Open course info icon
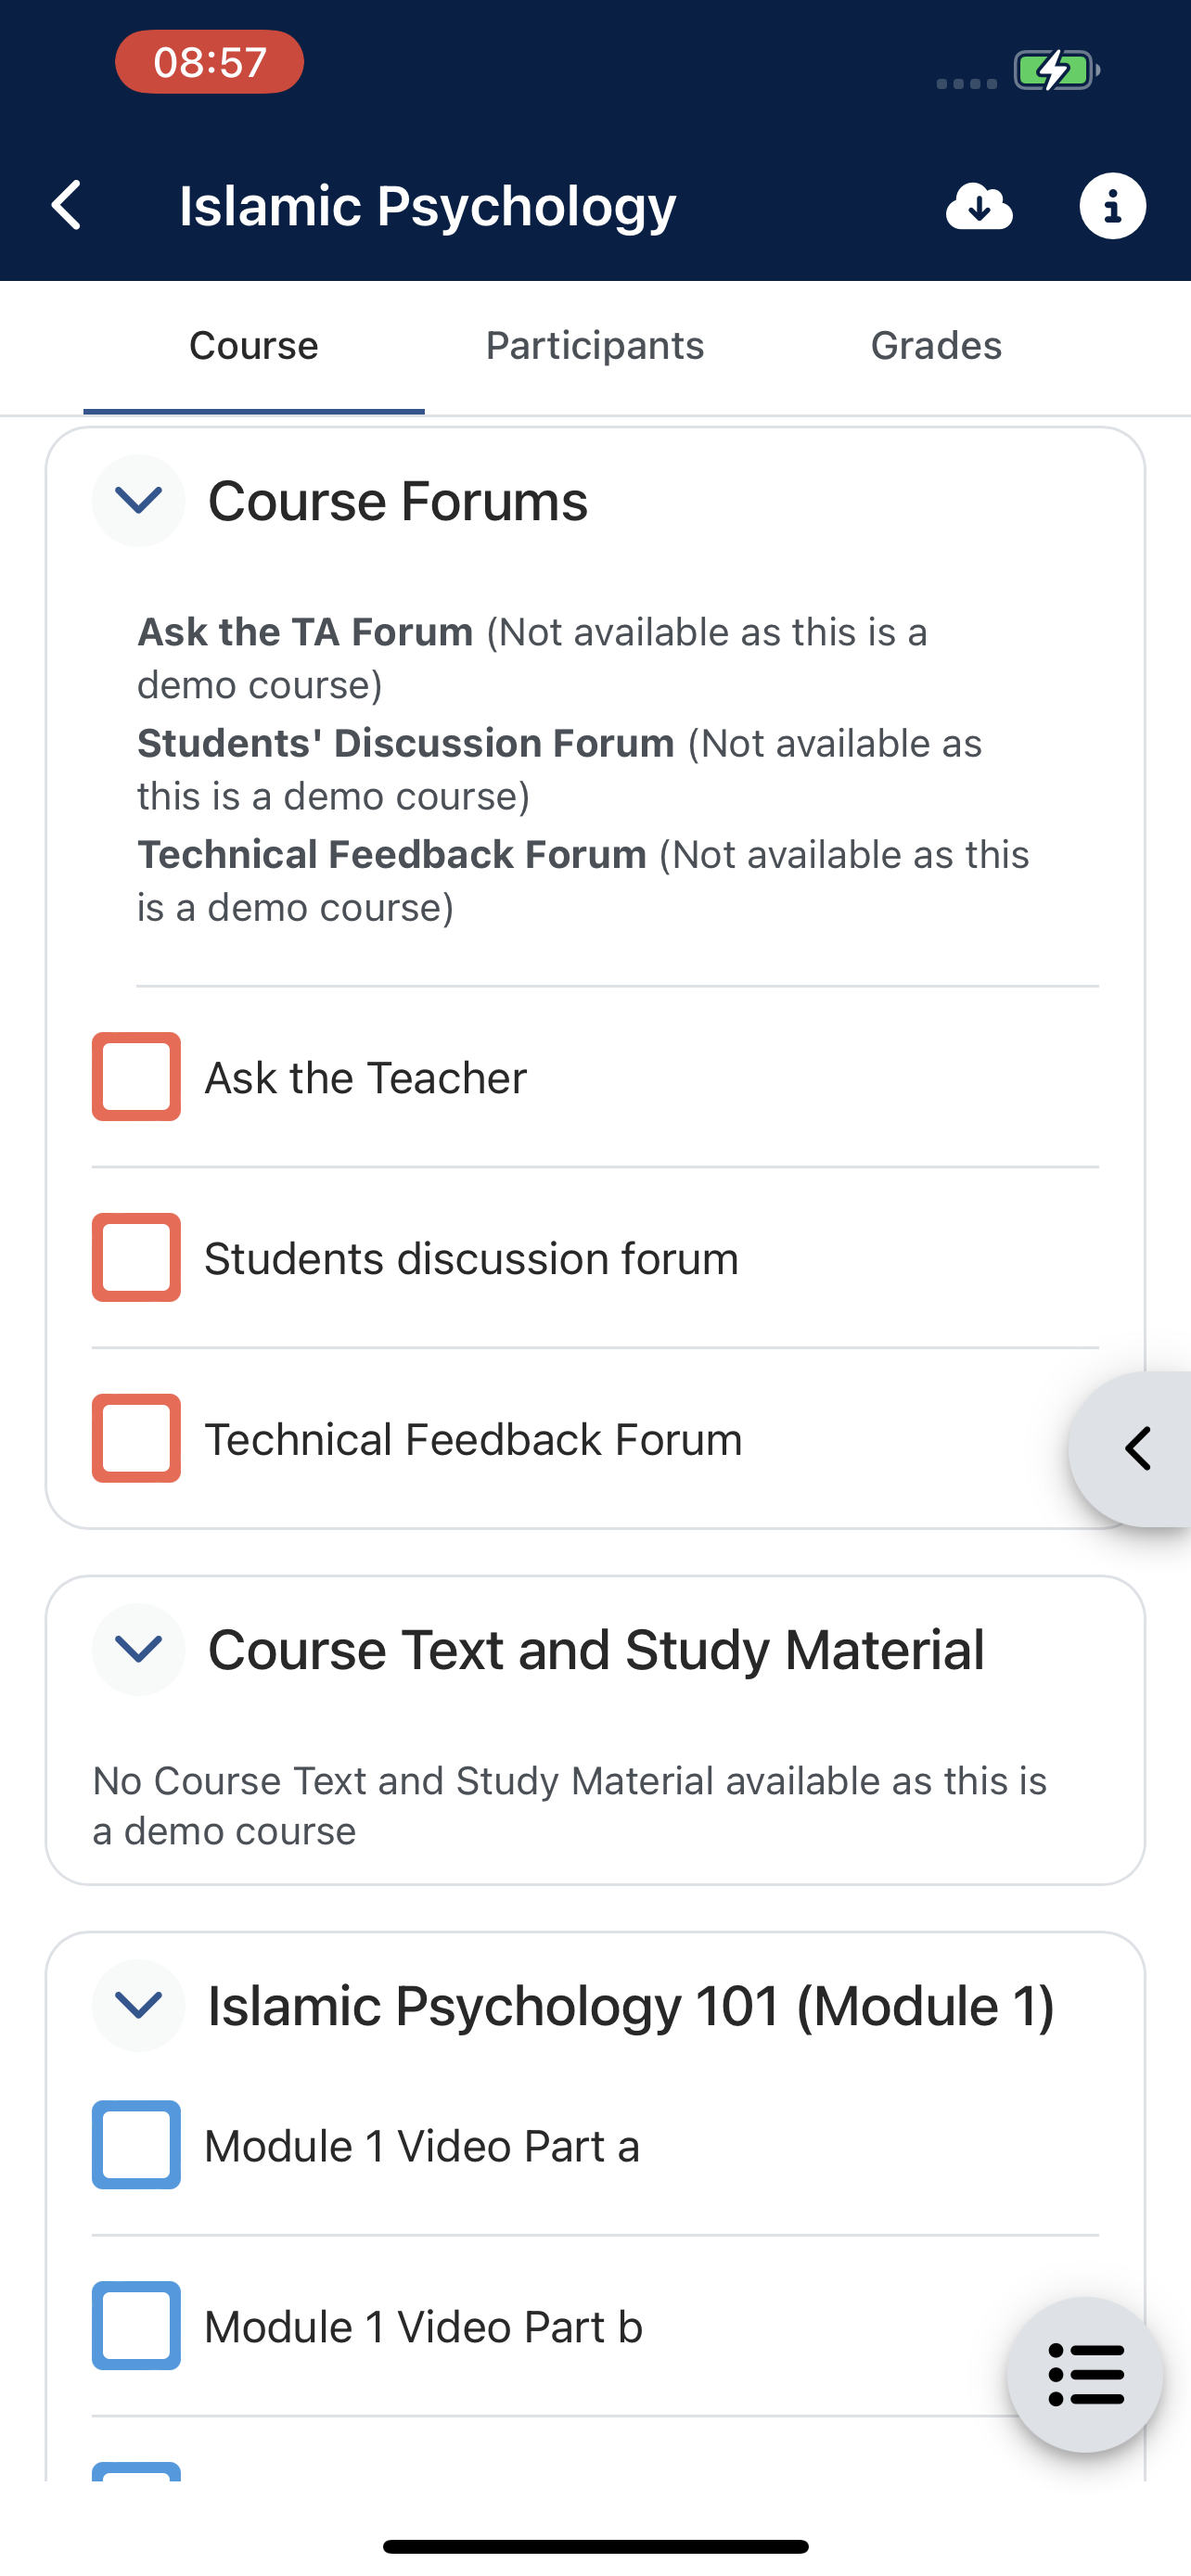 (x=1112, y=206)
